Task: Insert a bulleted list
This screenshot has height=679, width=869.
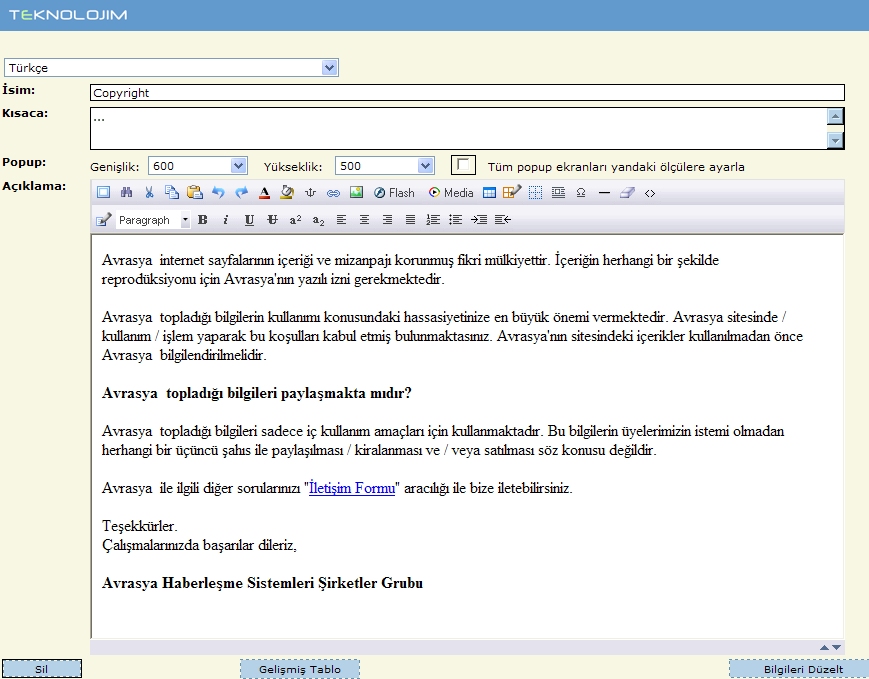Action: 456,219
